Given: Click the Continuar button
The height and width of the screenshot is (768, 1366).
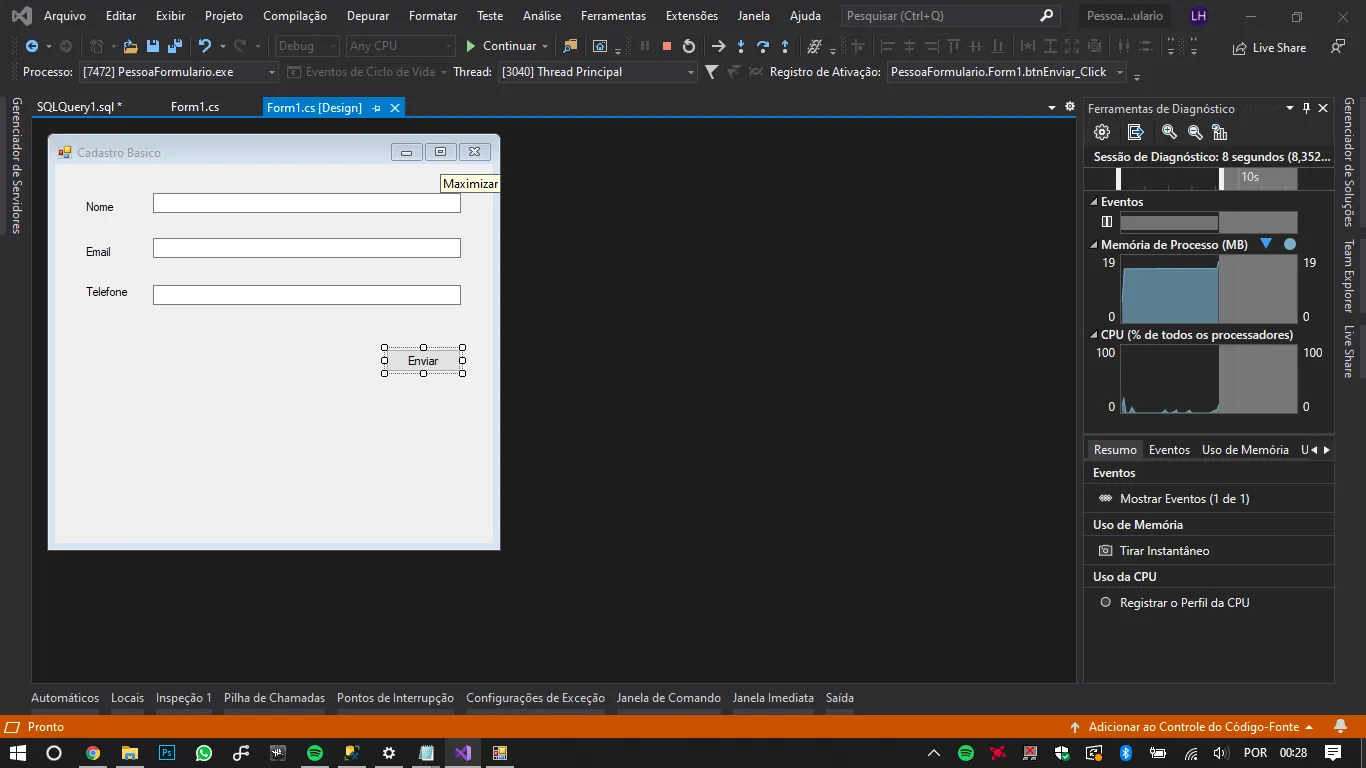Looking at the screenshot, I should [500, 46].
